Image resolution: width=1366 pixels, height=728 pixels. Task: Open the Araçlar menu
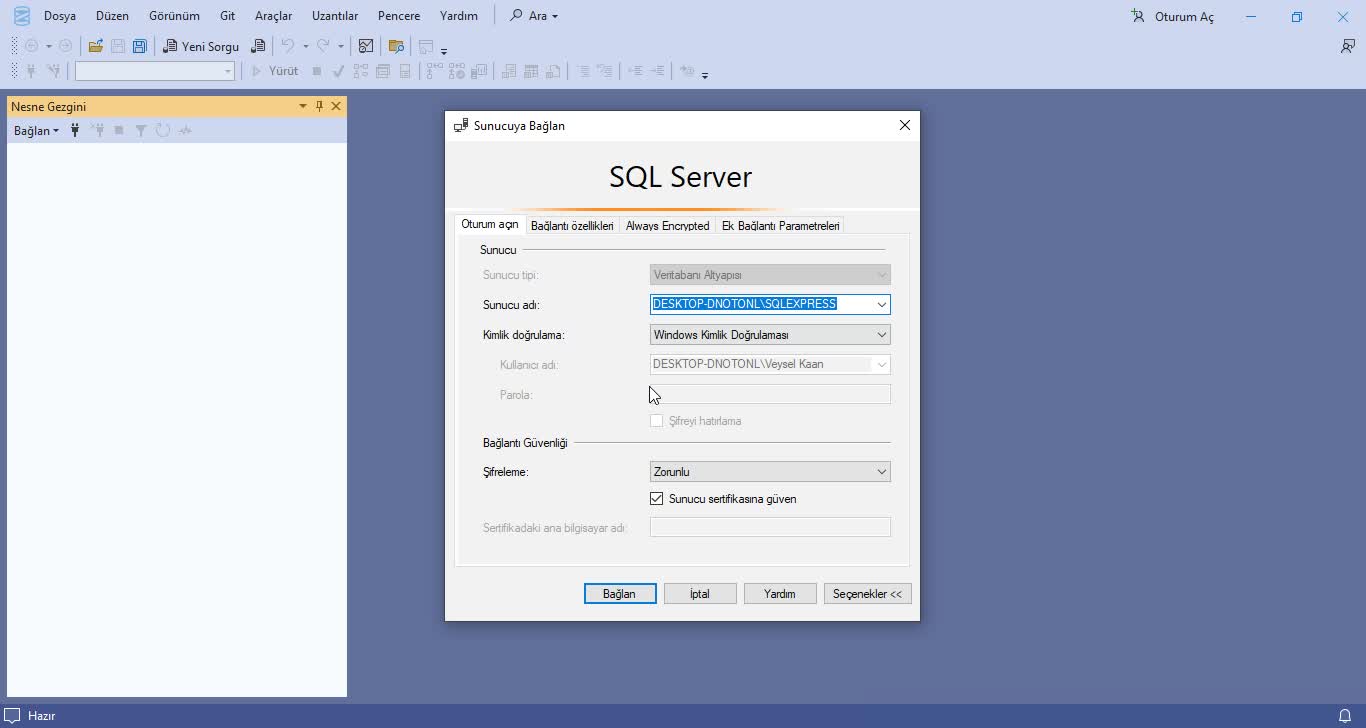pos(273,16)
